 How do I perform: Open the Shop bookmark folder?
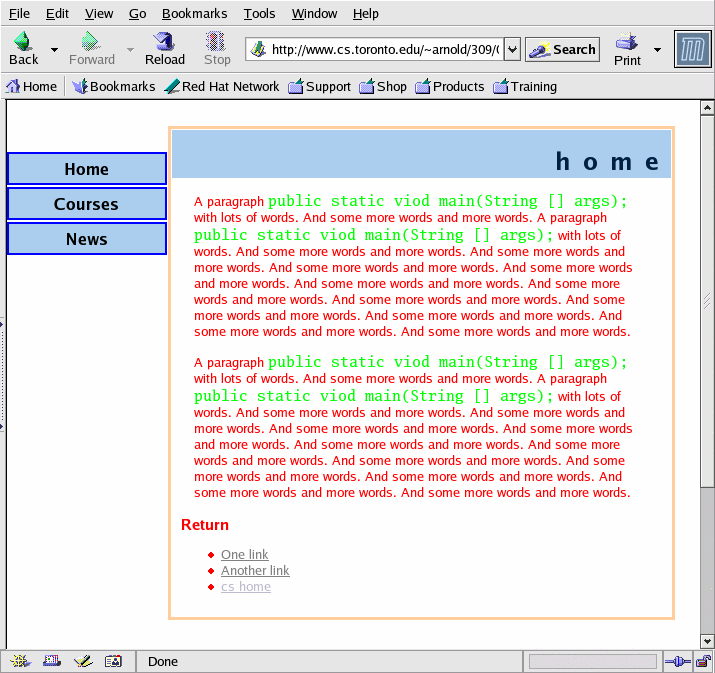[x=383, y=86]
